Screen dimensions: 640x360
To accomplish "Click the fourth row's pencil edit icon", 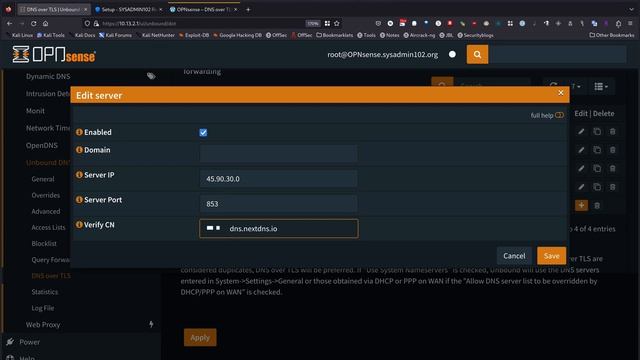I will 581,187.
